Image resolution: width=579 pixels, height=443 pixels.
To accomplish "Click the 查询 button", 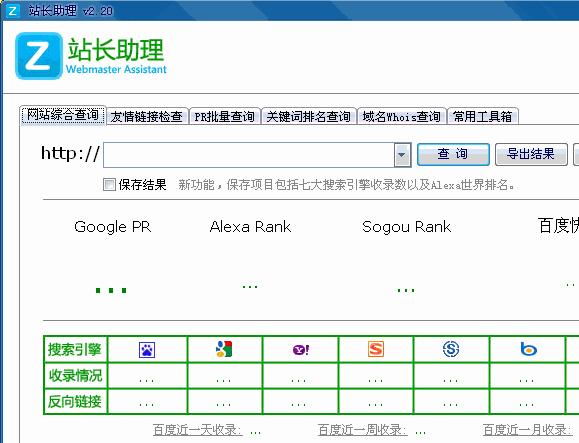I will point(453,154).
